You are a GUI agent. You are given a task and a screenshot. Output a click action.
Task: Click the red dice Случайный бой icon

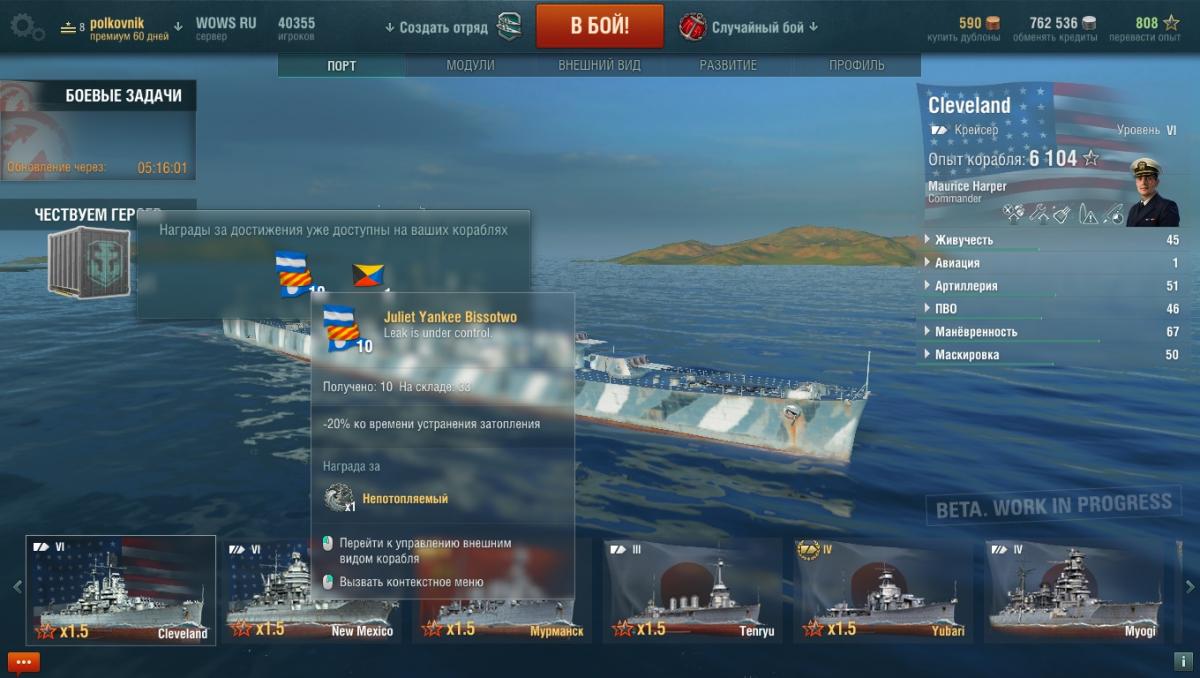692,27
